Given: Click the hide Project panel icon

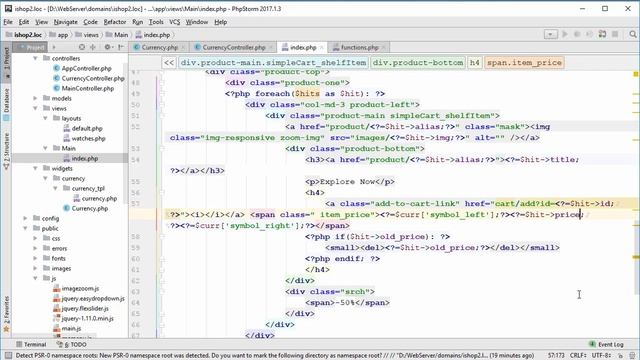Looking at the screenshot, I should click(120, 47).
